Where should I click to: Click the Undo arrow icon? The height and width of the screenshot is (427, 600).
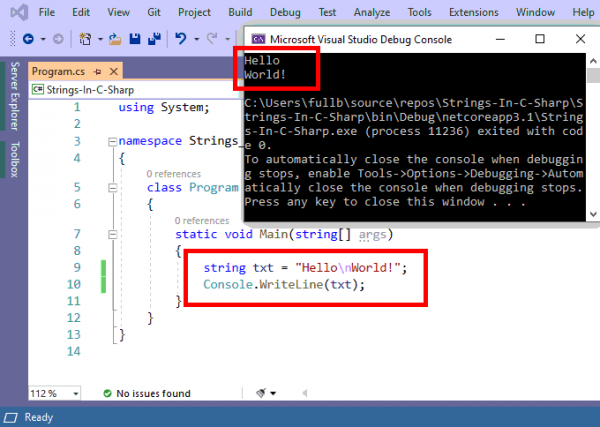(181, 39)
